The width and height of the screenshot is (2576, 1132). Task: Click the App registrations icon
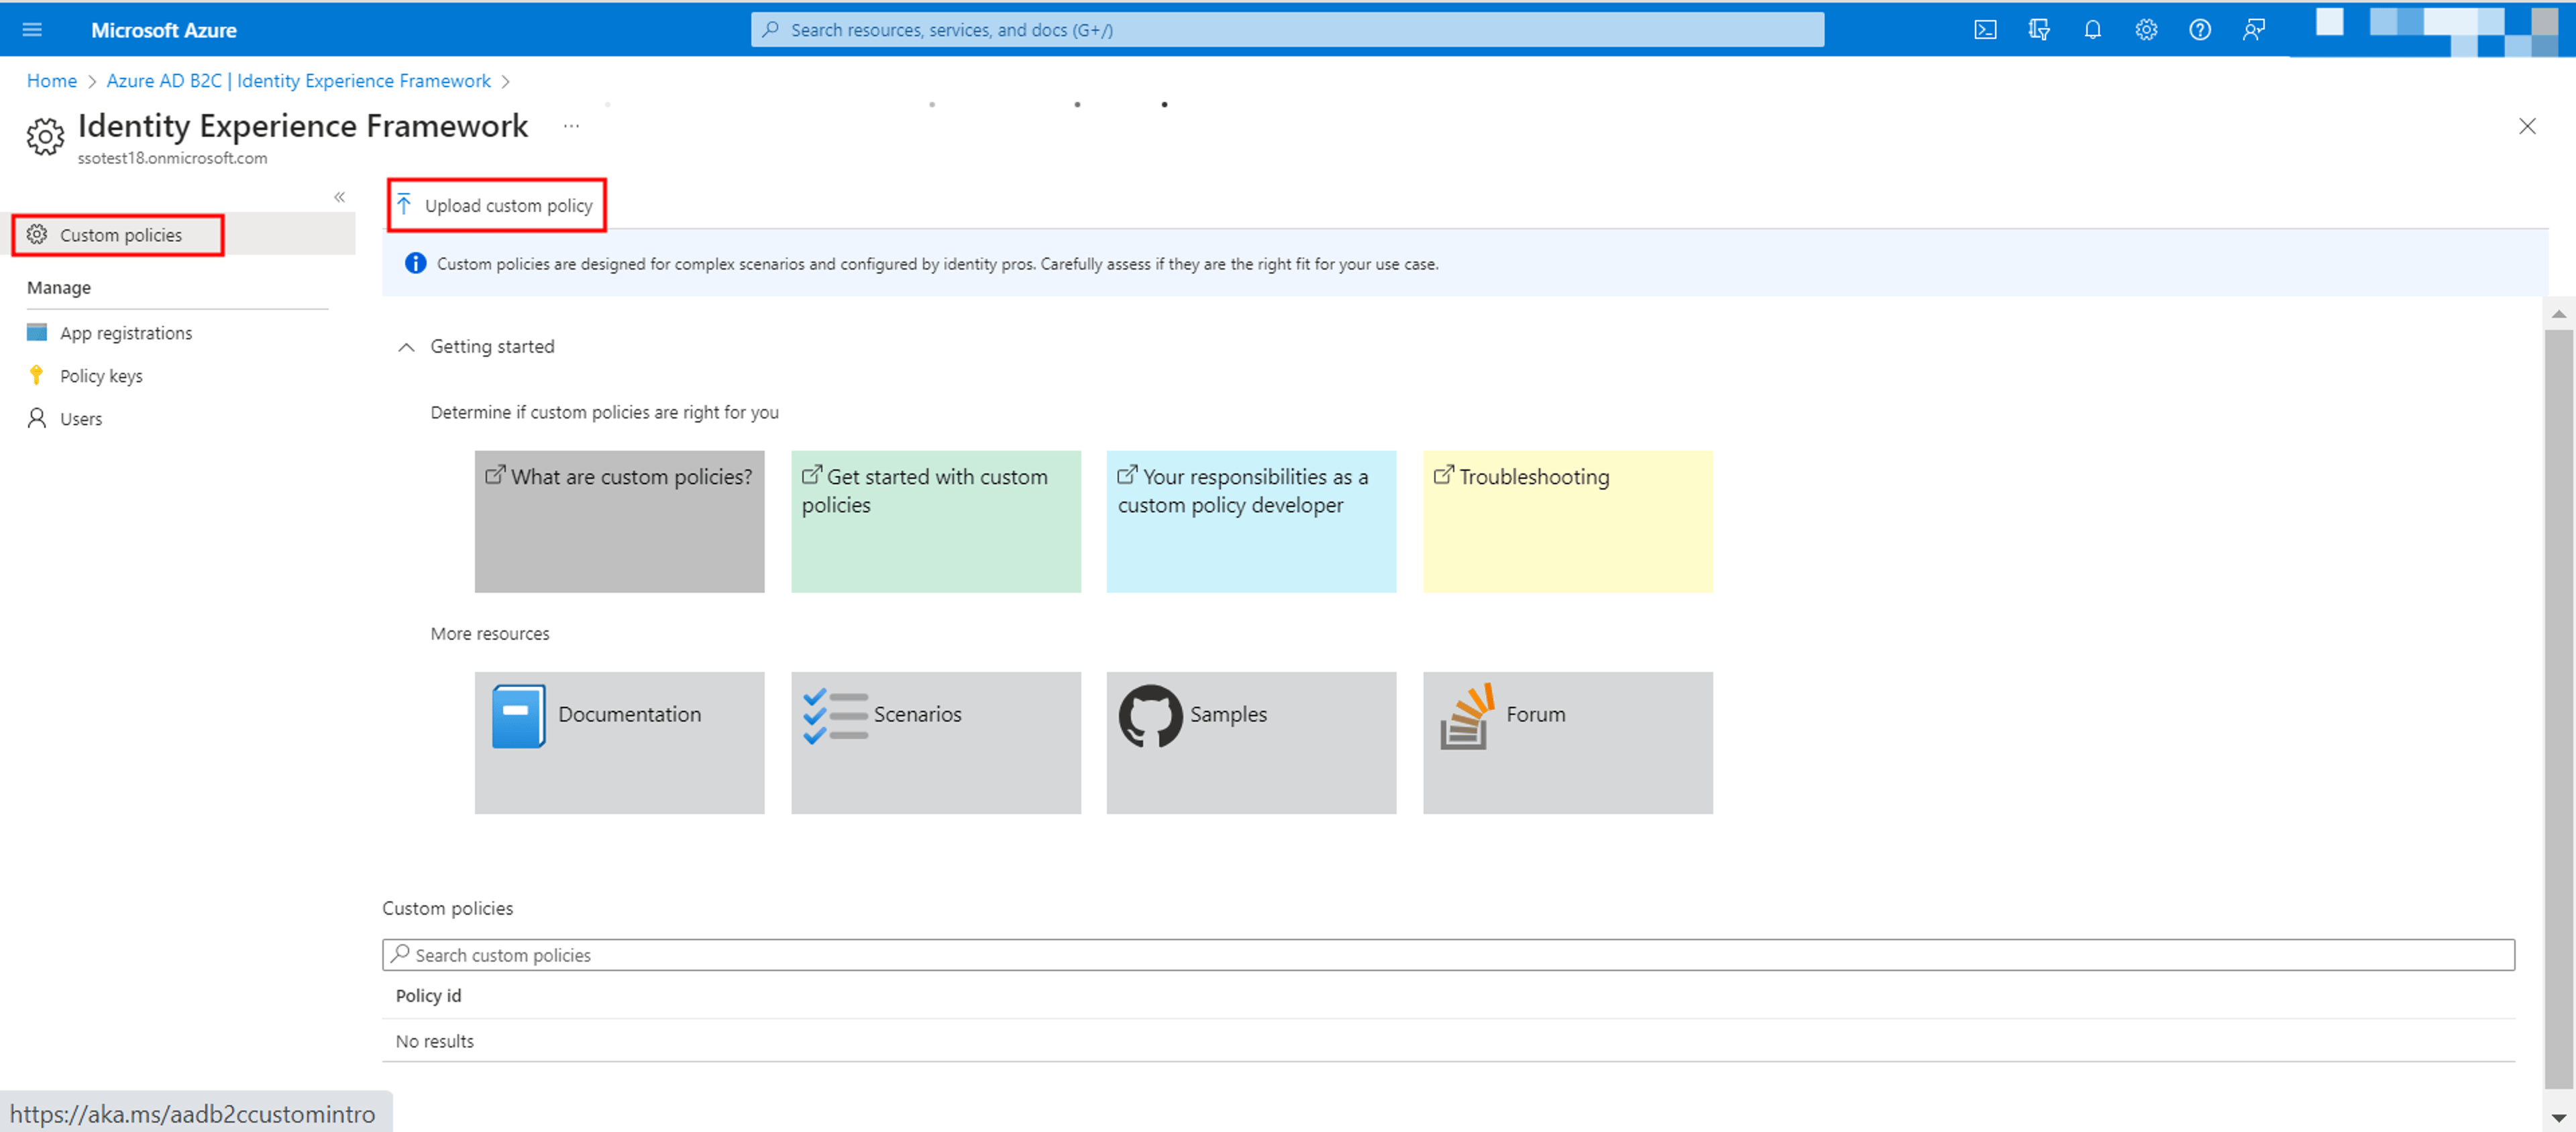pyautogui.click(x=37, y=332)
